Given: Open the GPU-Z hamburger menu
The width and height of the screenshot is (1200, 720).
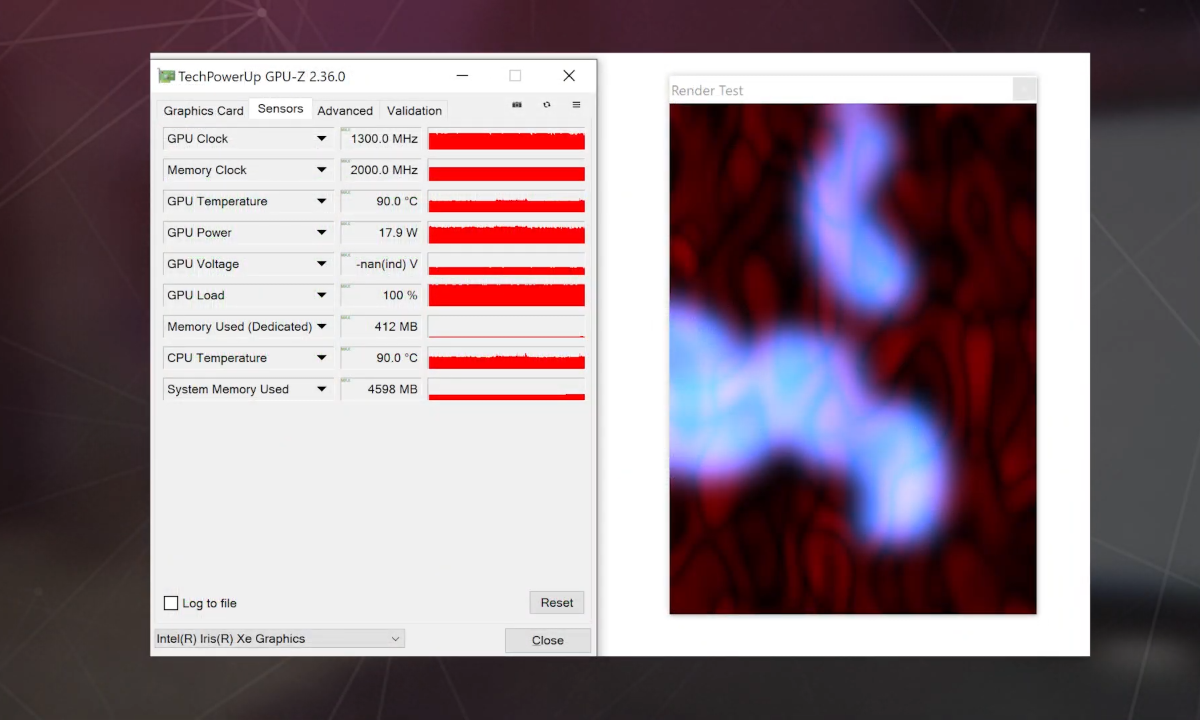Looking at the screenshot, I should (x=576, y=104).
